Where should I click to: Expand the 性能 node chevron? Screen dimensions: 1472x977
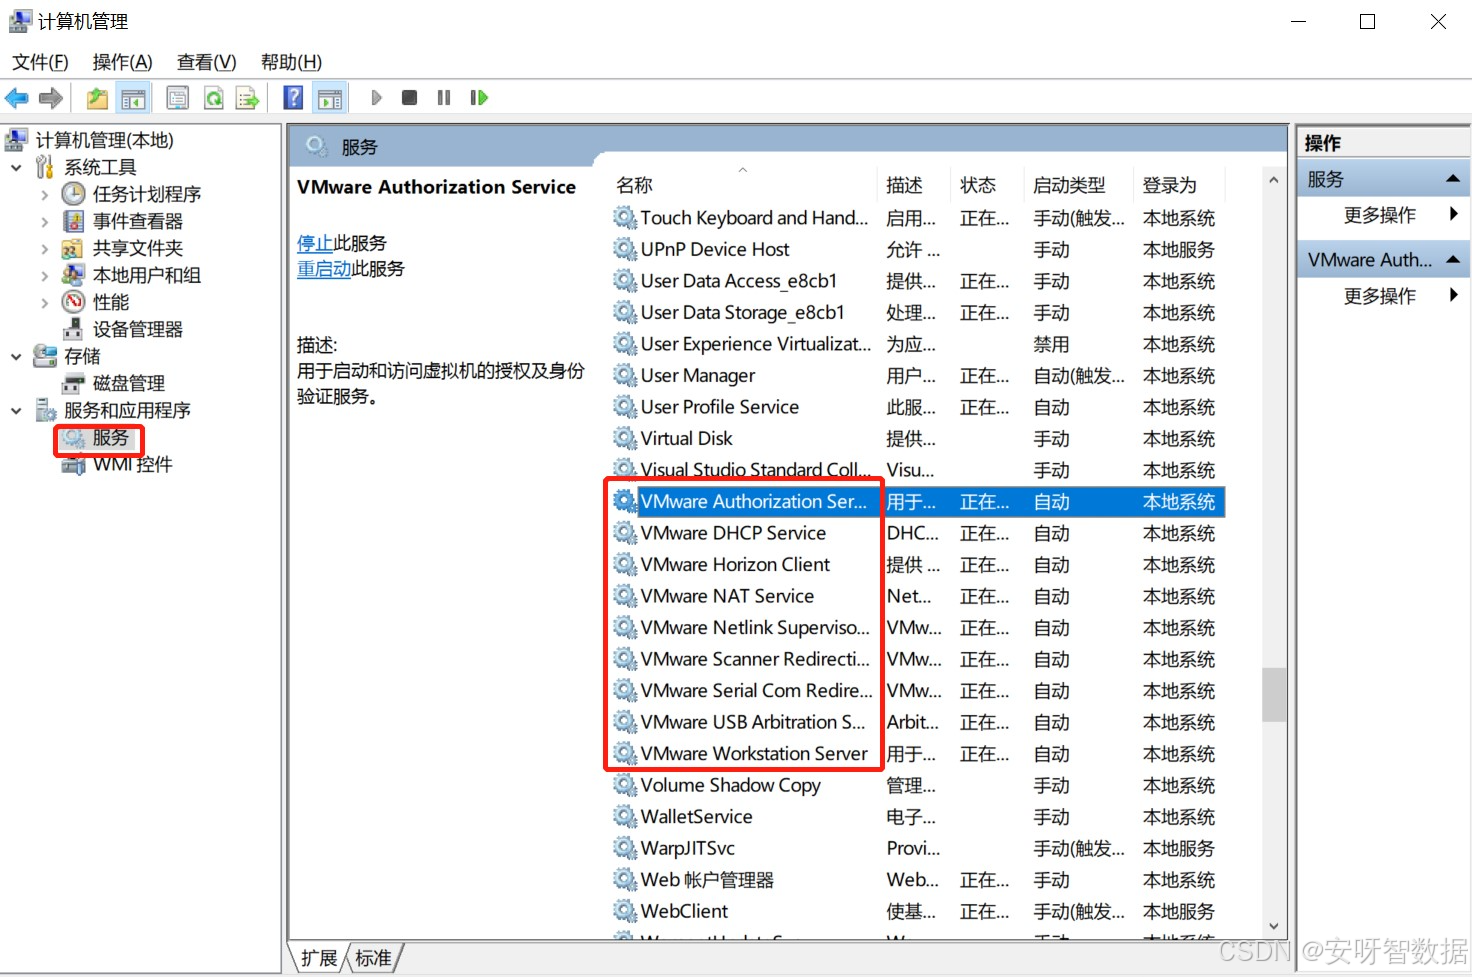(44, 302)
